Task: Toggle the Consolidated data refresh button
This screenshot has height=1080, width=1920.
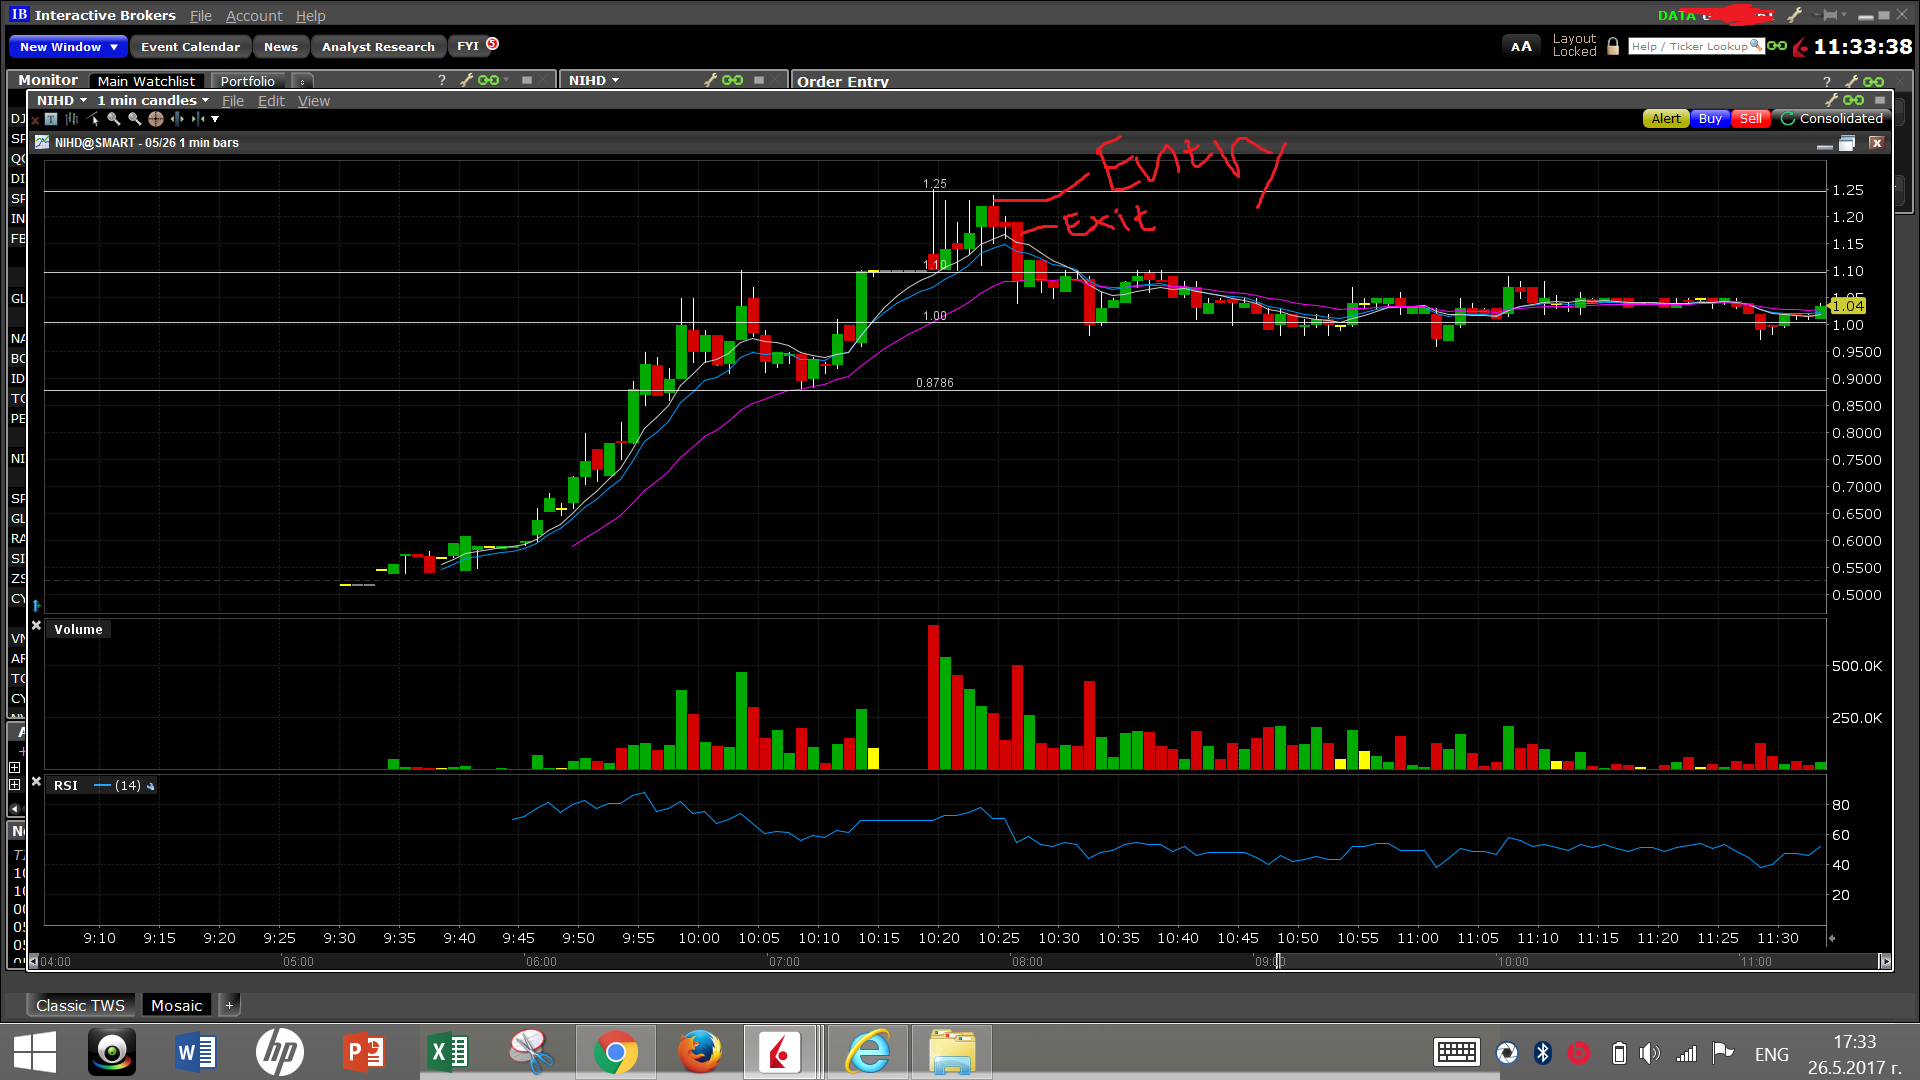Action: pos(1788,118)
